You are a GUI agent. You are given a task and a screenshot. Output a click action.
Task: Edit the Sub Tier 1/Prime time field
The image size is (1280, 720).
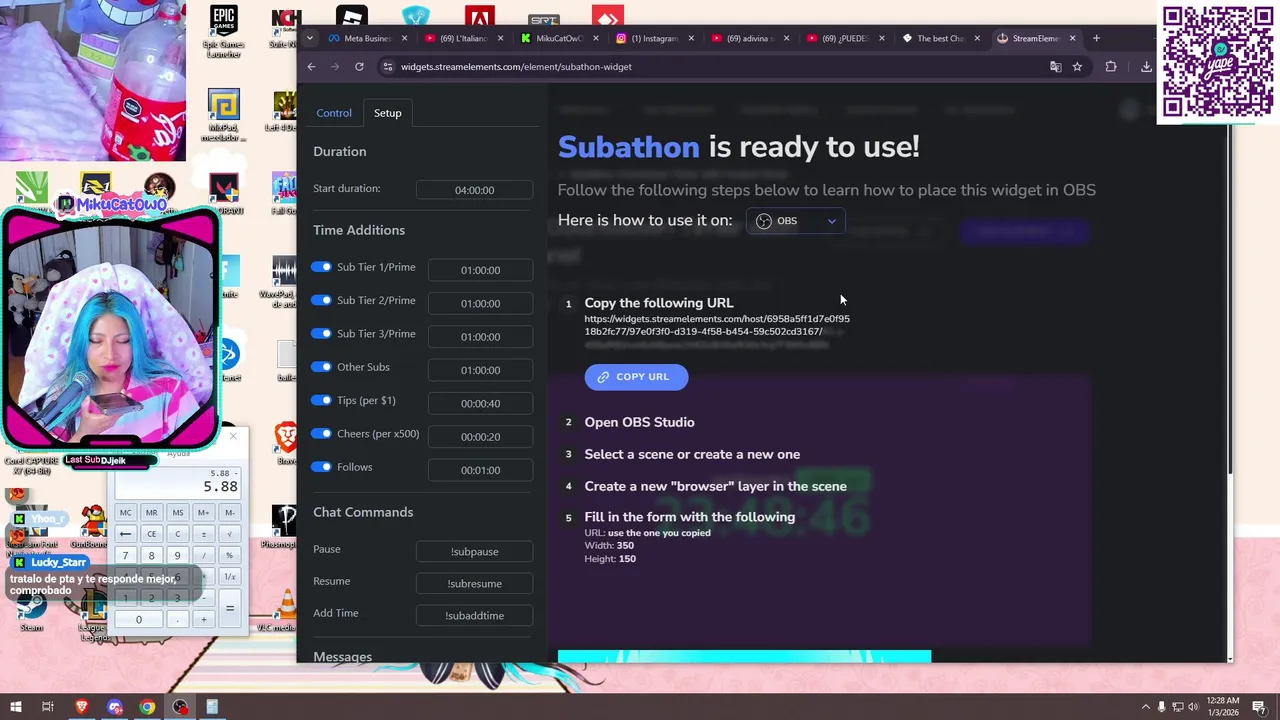(x=480, y=270)
